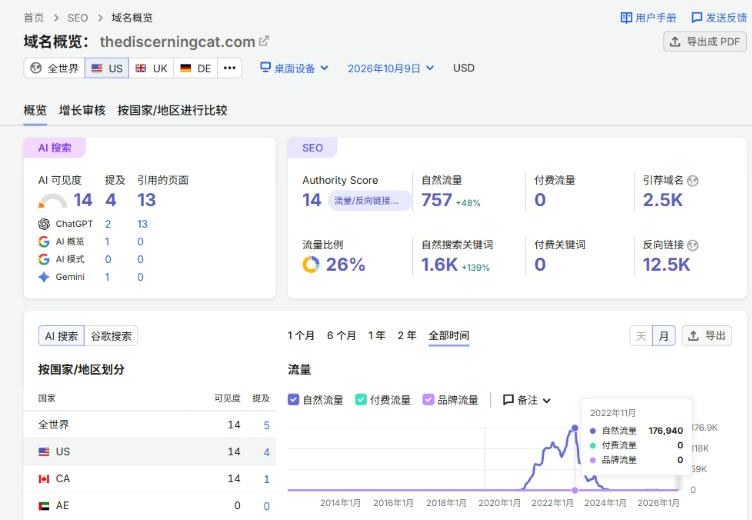This screenshot has height=520, width=752.
Task: Click the 2.5K referring domains value
Action: click(x=663, y=200)
